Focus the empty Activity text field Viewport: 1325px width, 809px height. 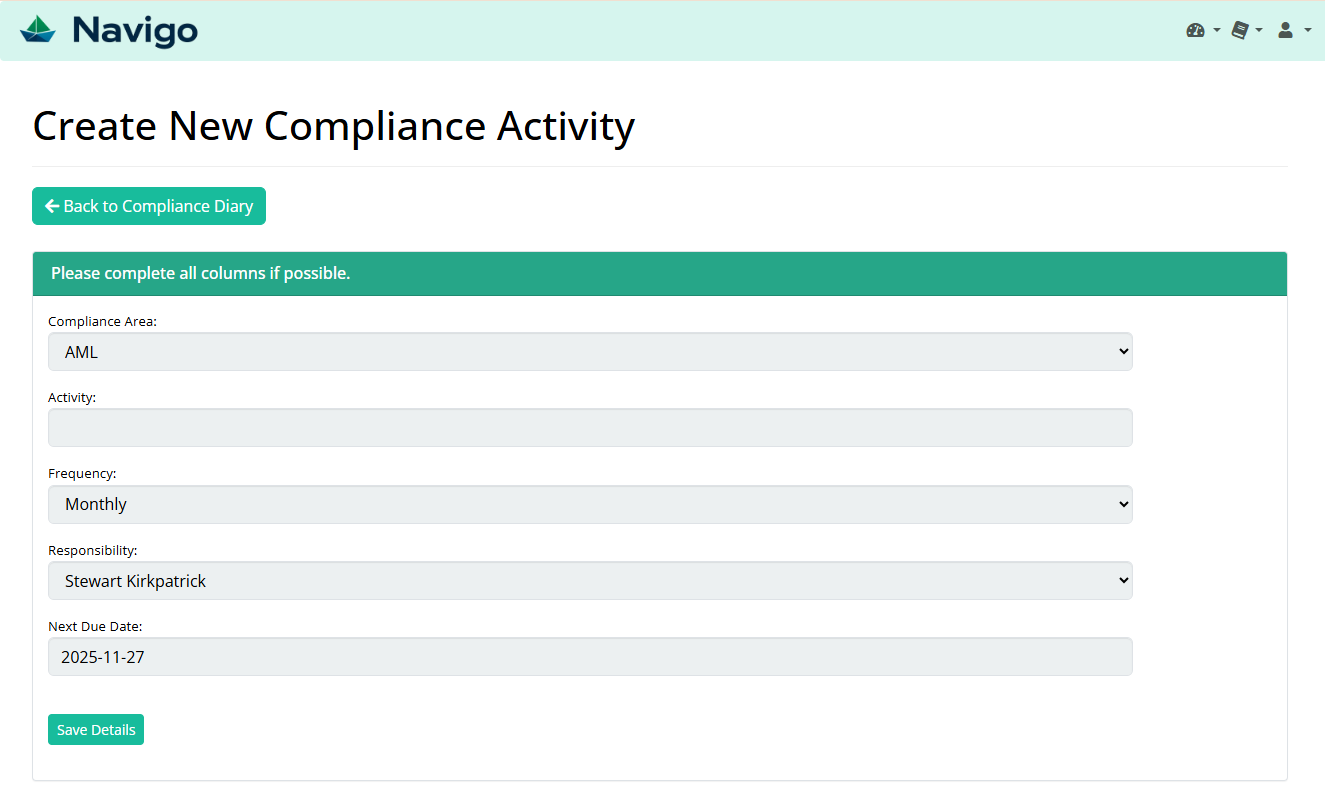click(590, 428)
